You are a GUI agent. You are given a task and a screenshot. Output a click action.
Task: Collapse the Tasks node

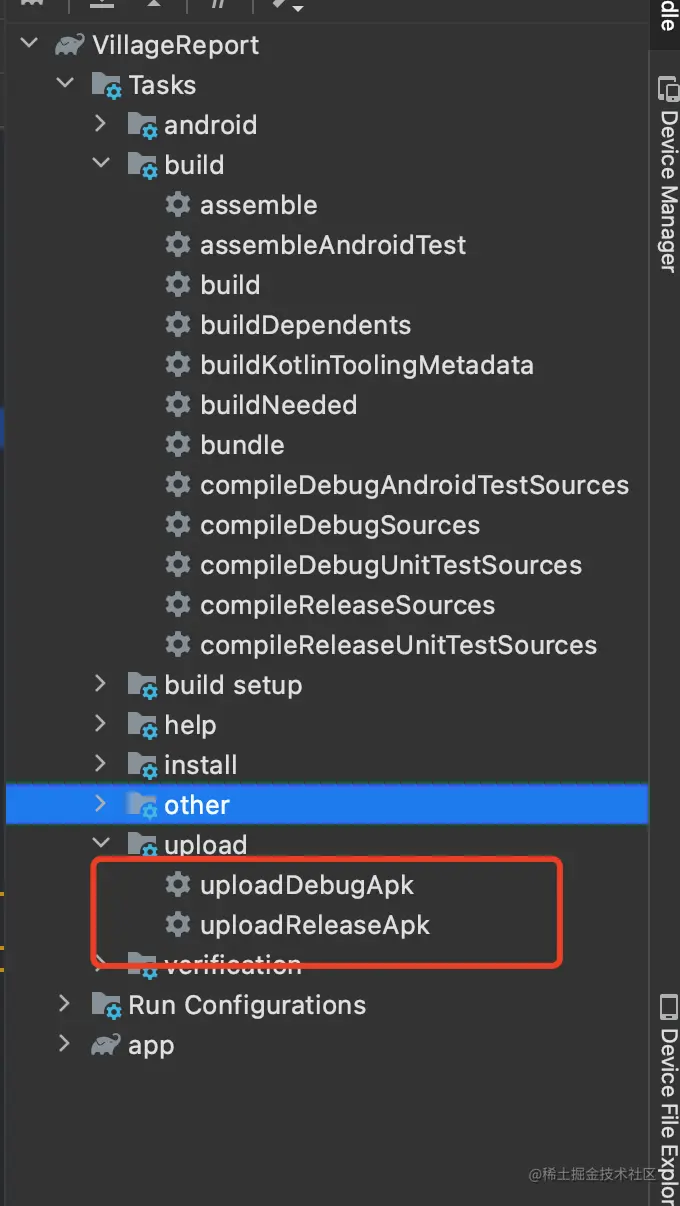pos(65,85)
